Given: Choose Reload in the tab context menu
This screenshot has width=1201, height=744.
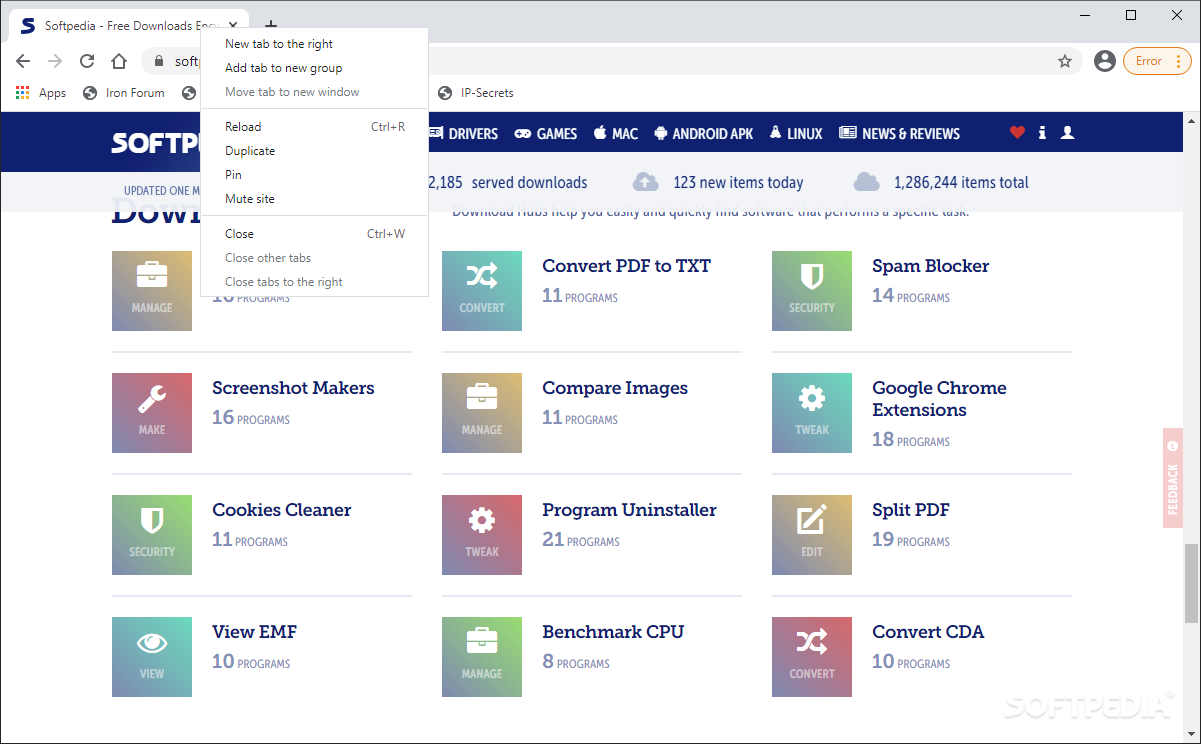Looking at the screenshot, I should (x=314, y=127).
